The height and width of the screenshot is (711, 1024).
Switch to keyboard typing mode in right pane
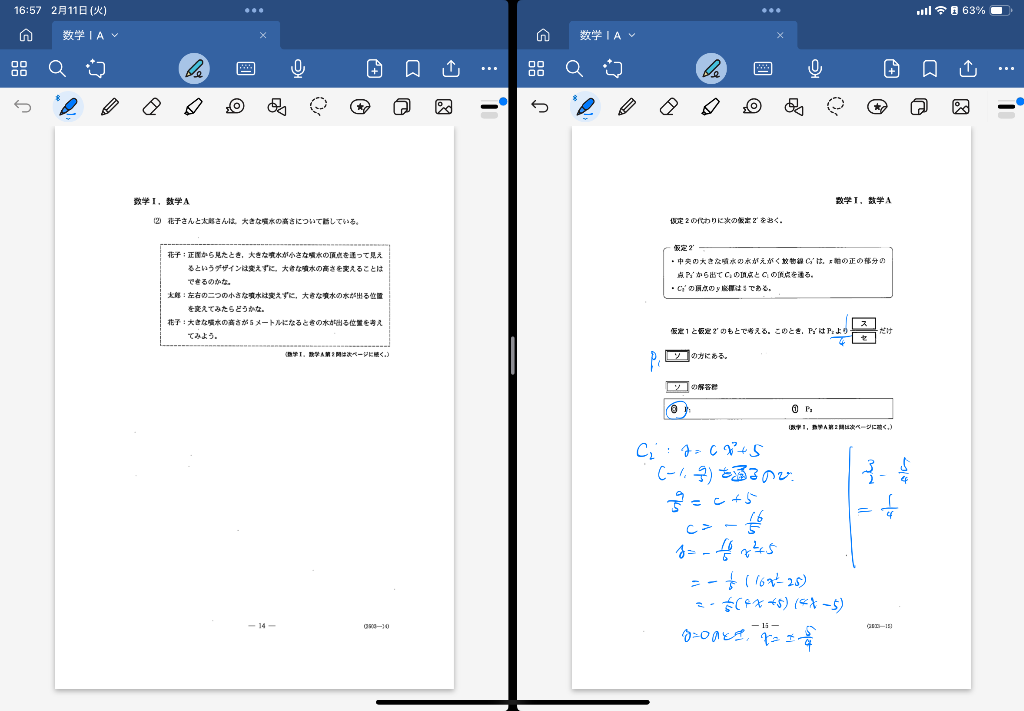763,69
